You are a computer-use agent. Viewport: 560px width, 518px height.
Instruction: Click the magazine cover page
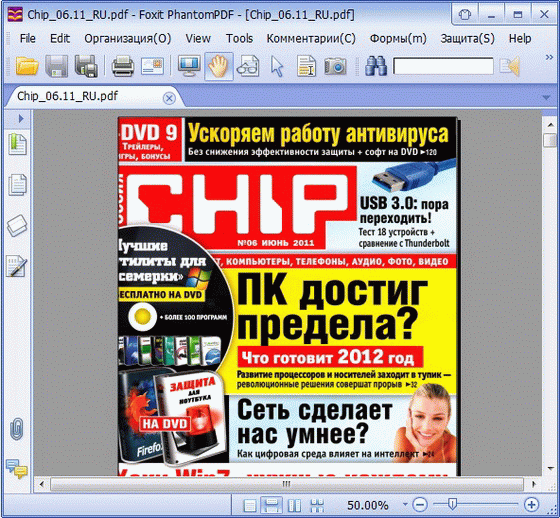tap(287, 296)
